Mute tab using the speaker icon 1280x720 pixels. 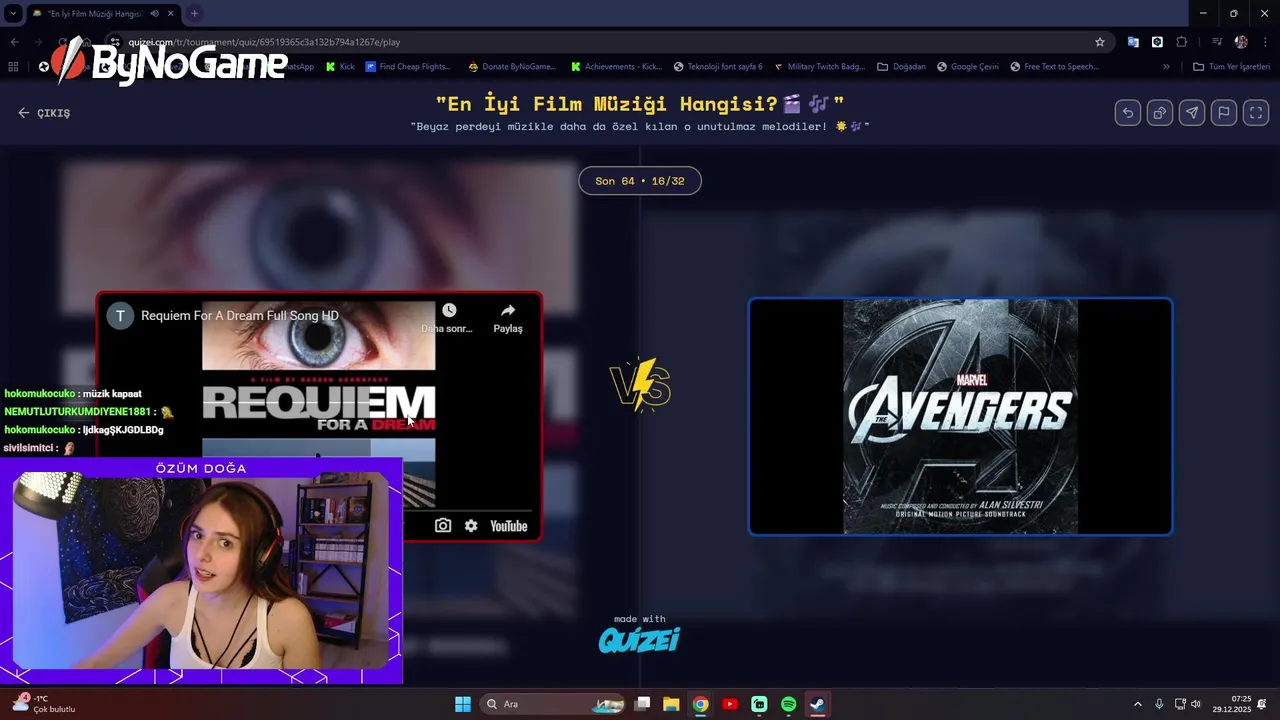point(155,14)
